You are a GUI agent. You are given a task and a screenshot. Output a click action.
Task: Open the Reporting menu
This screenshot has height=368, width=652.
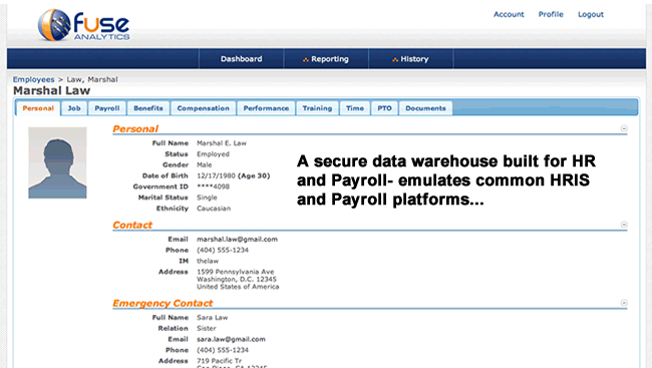(x=326, y=59)
